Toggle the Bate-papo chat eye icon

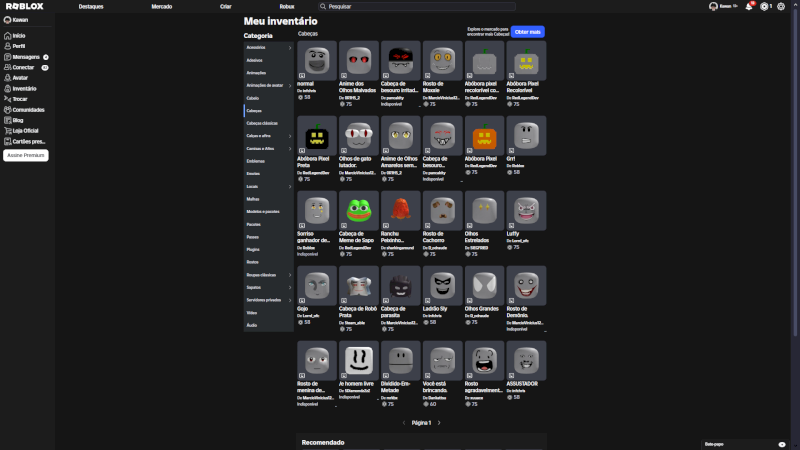782,444
